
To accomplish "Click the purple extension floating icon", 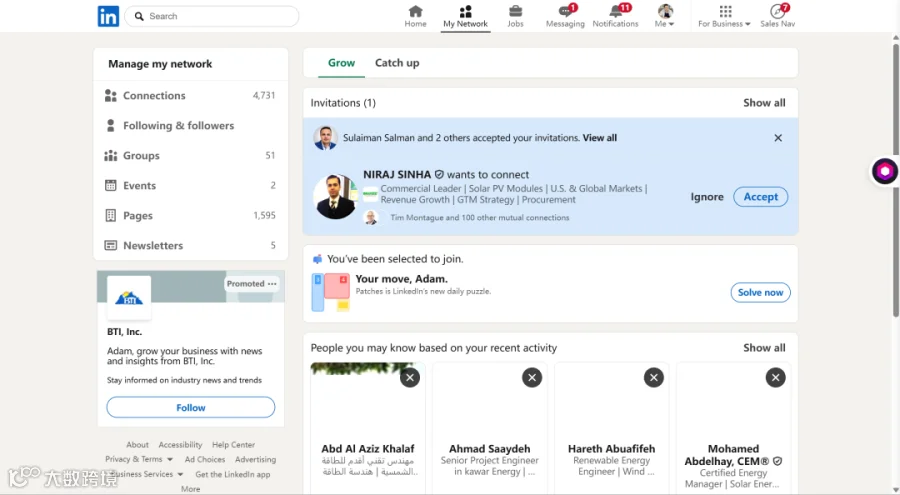I will (x=885, y=171).
